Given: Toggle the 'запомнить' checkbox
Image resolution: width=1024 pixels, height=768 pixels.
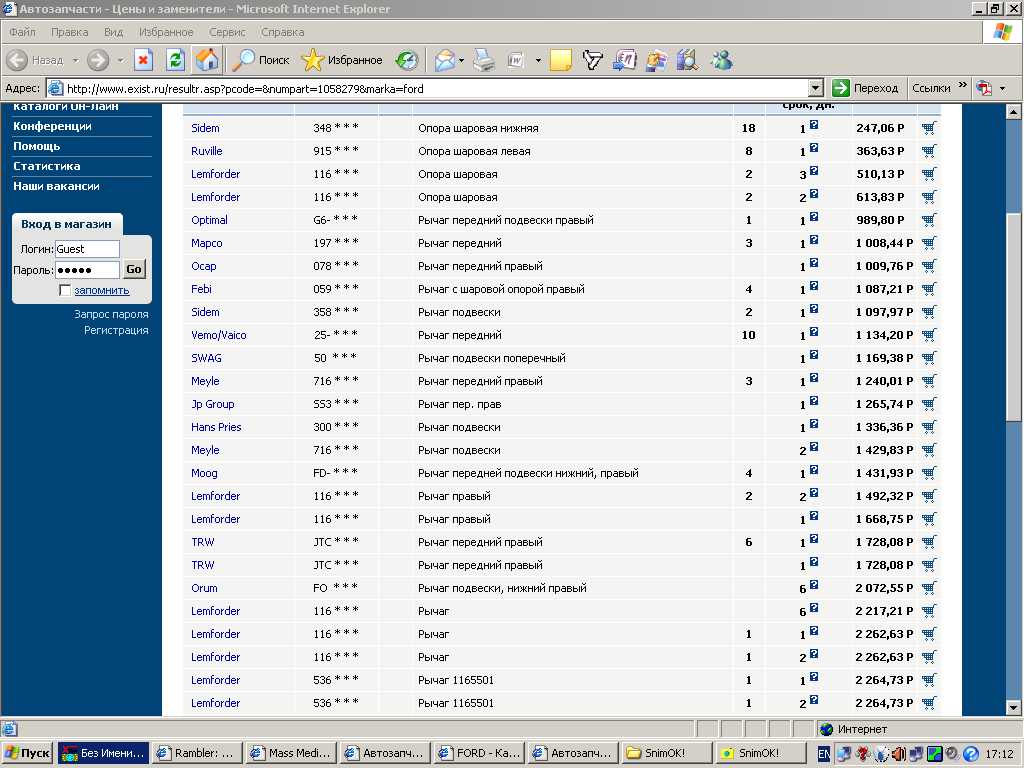Looking at the screenshot, I should [x=65, y=290].
